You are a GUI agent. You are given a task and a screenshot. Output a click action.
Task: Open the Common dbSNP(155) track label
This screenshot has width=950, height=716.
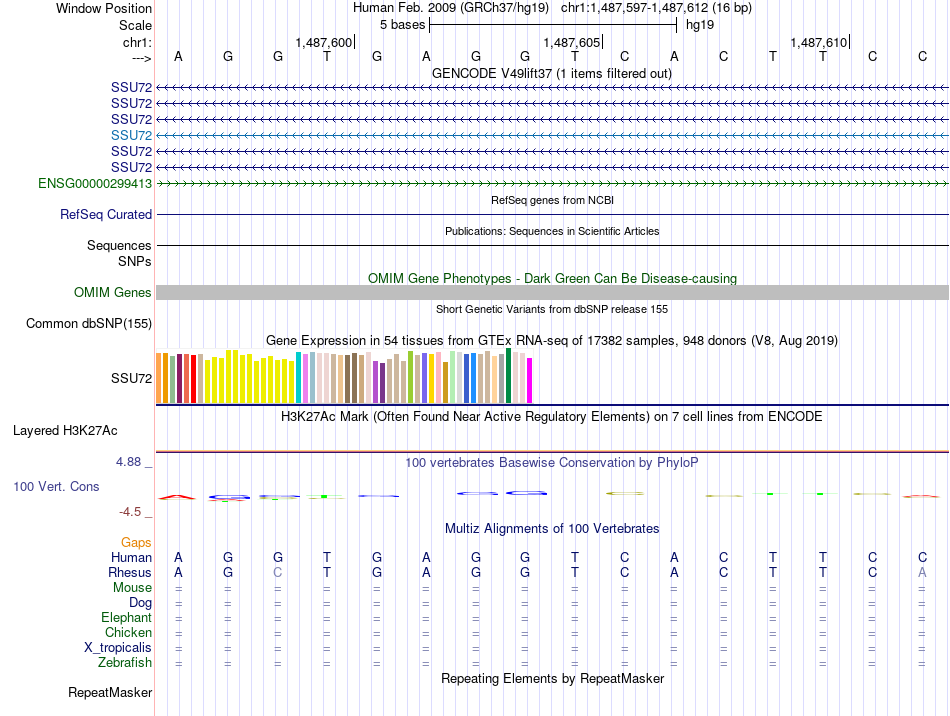pos(89,323)
